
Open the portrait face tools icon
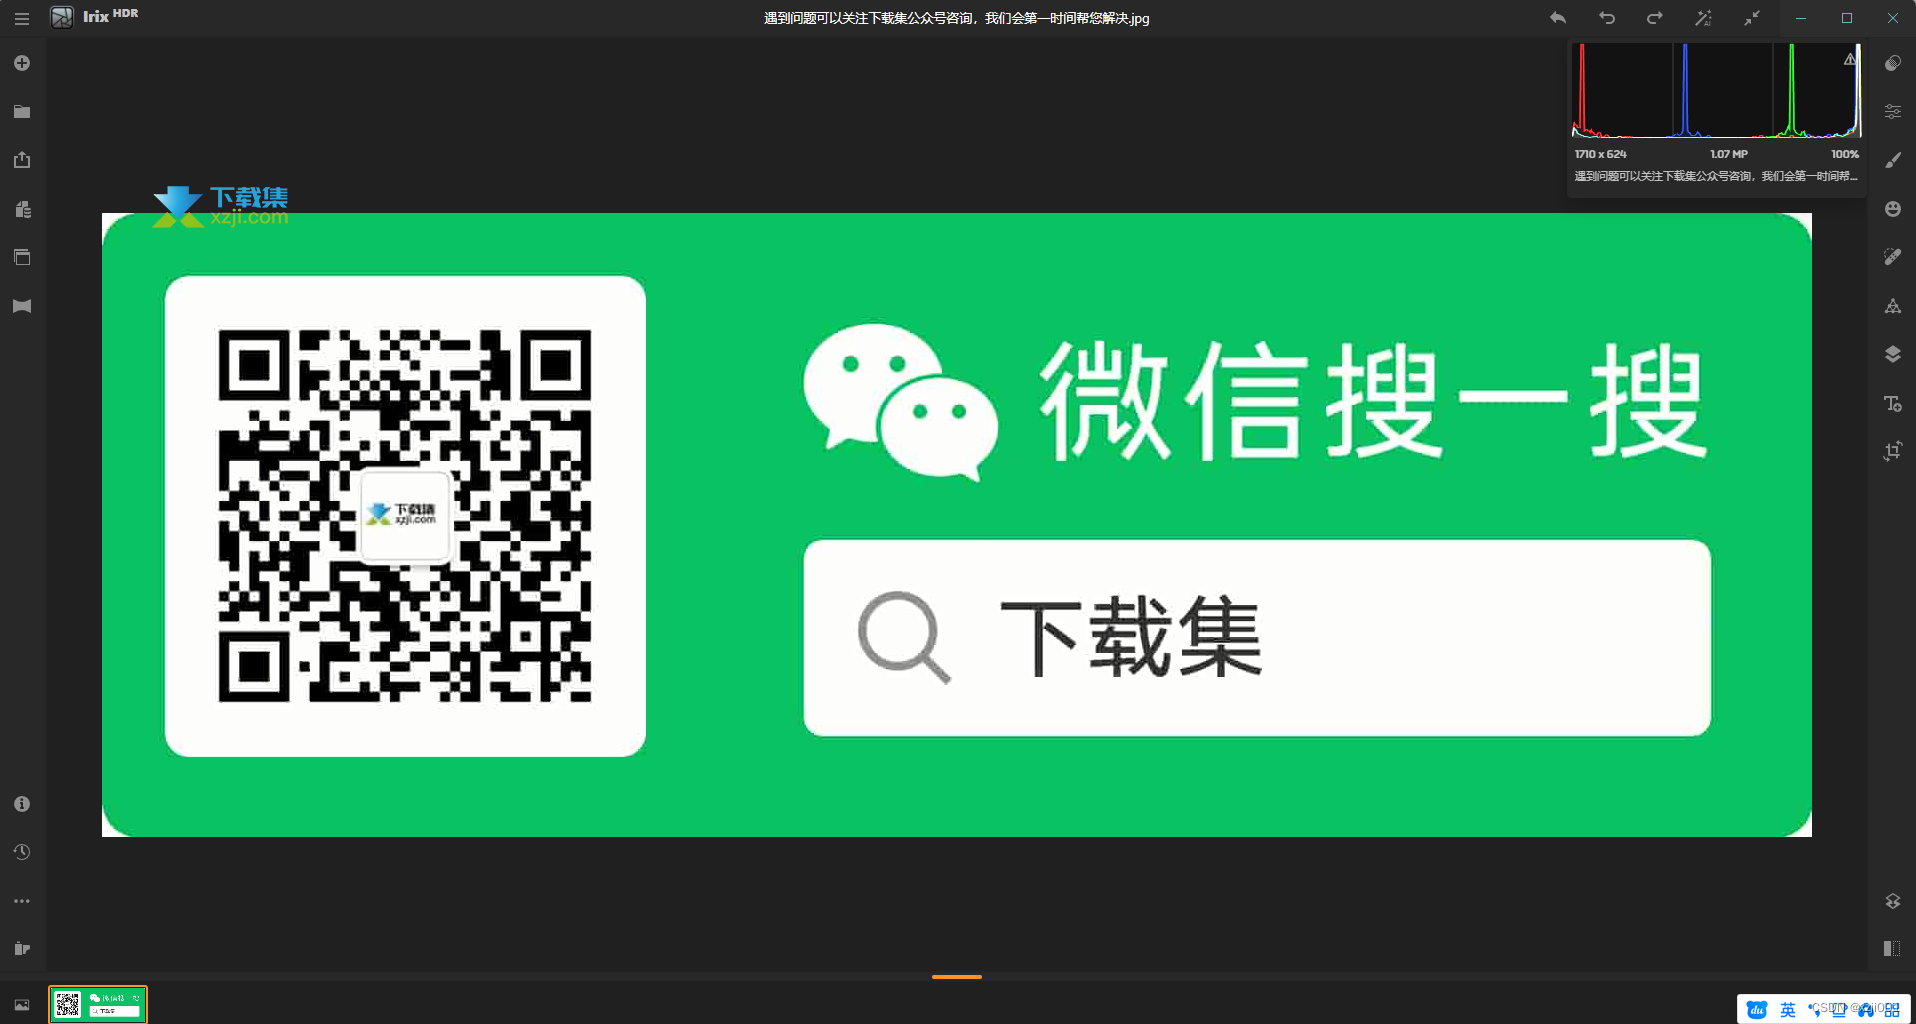pos(1893,209)
